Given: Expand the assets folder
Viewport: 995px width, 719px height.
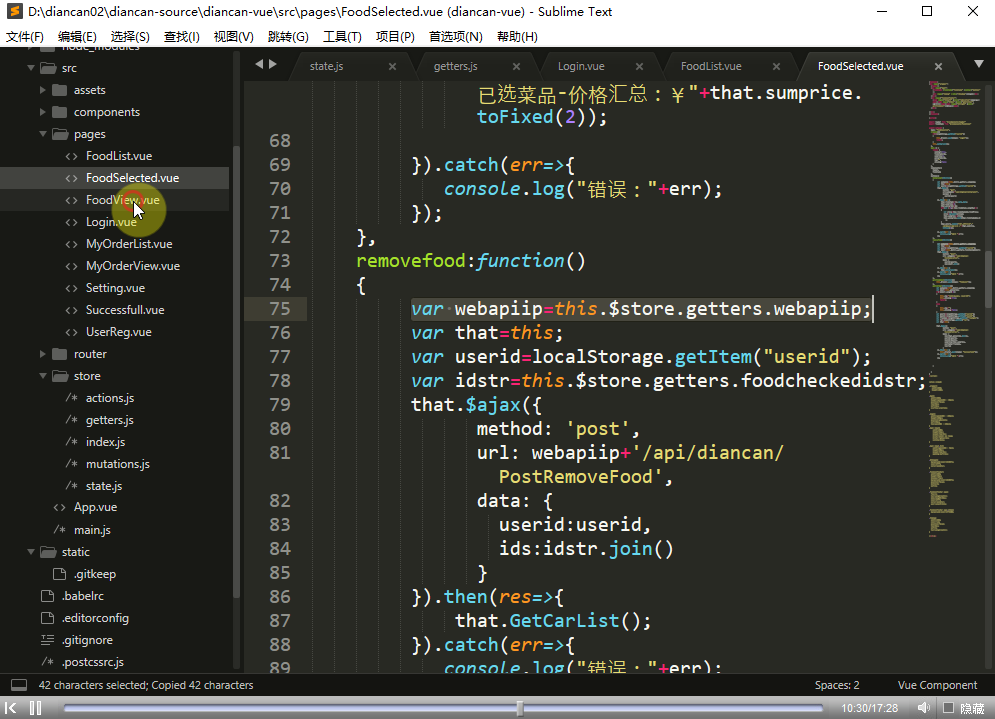Looking at the screenshot, I should tap(43, 90).
